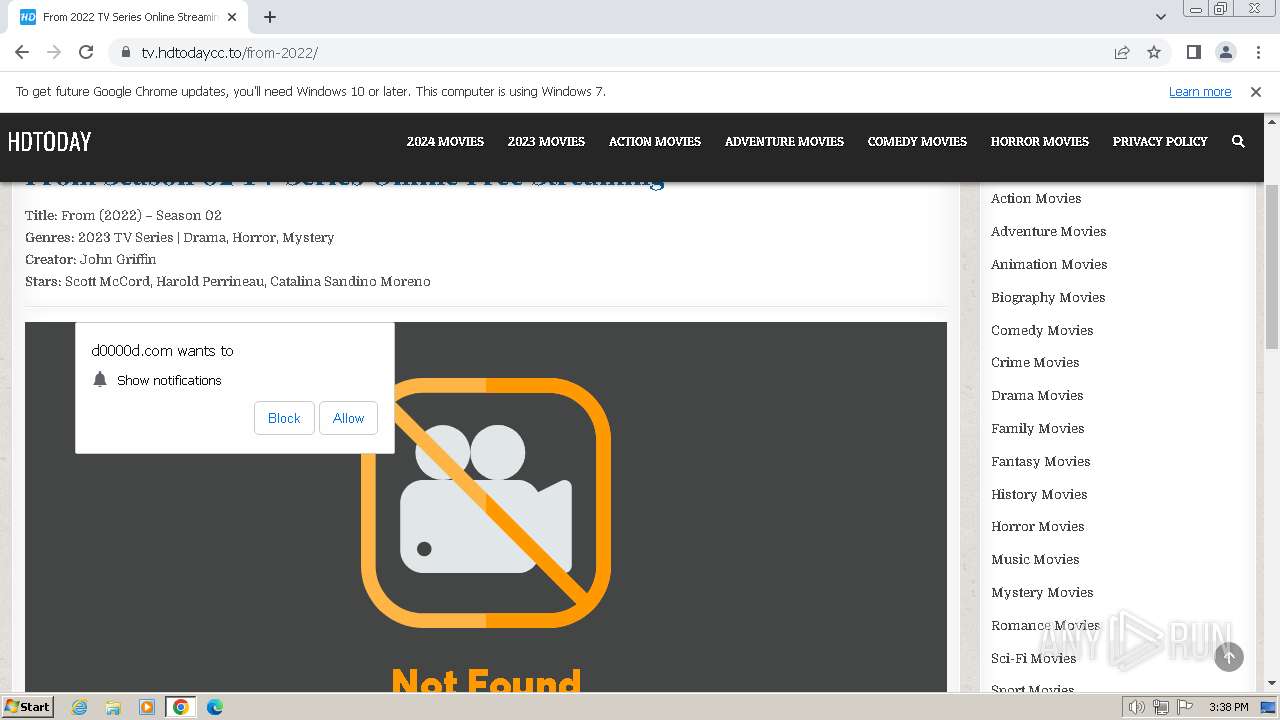Open the Windows Start button
The image size is (1280, 720).
tap(28, 706)
